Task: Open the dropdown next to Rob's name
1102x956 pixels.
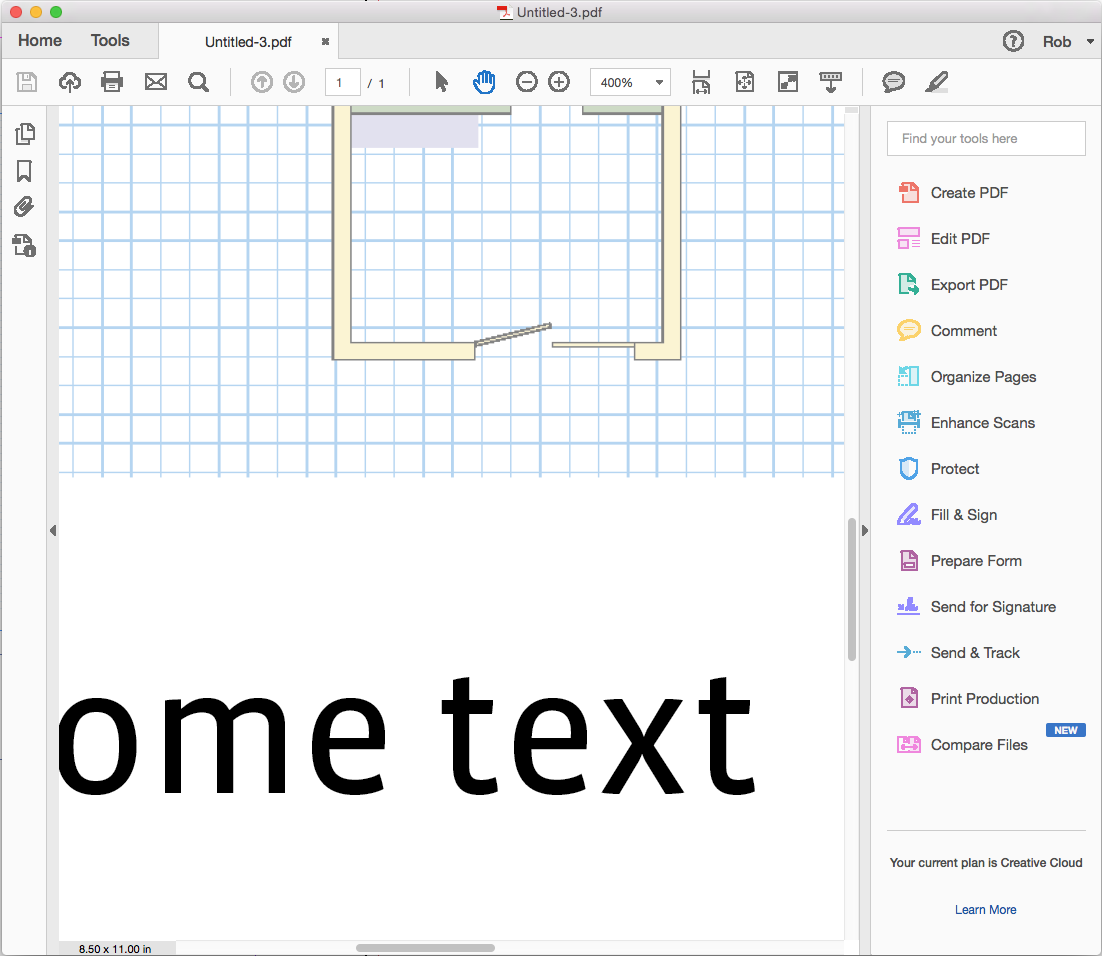Action: 1089,41
